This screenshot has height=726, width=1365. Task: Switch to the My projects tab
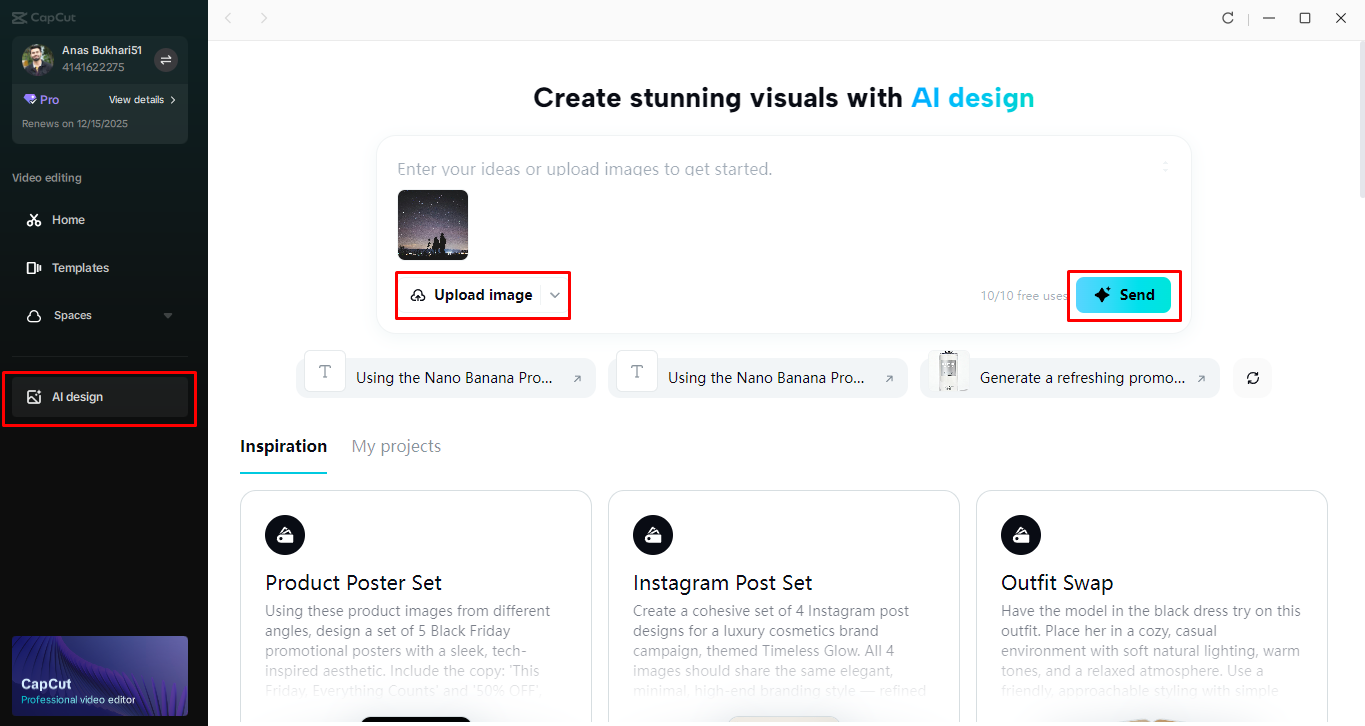click(x=396, y=446)
